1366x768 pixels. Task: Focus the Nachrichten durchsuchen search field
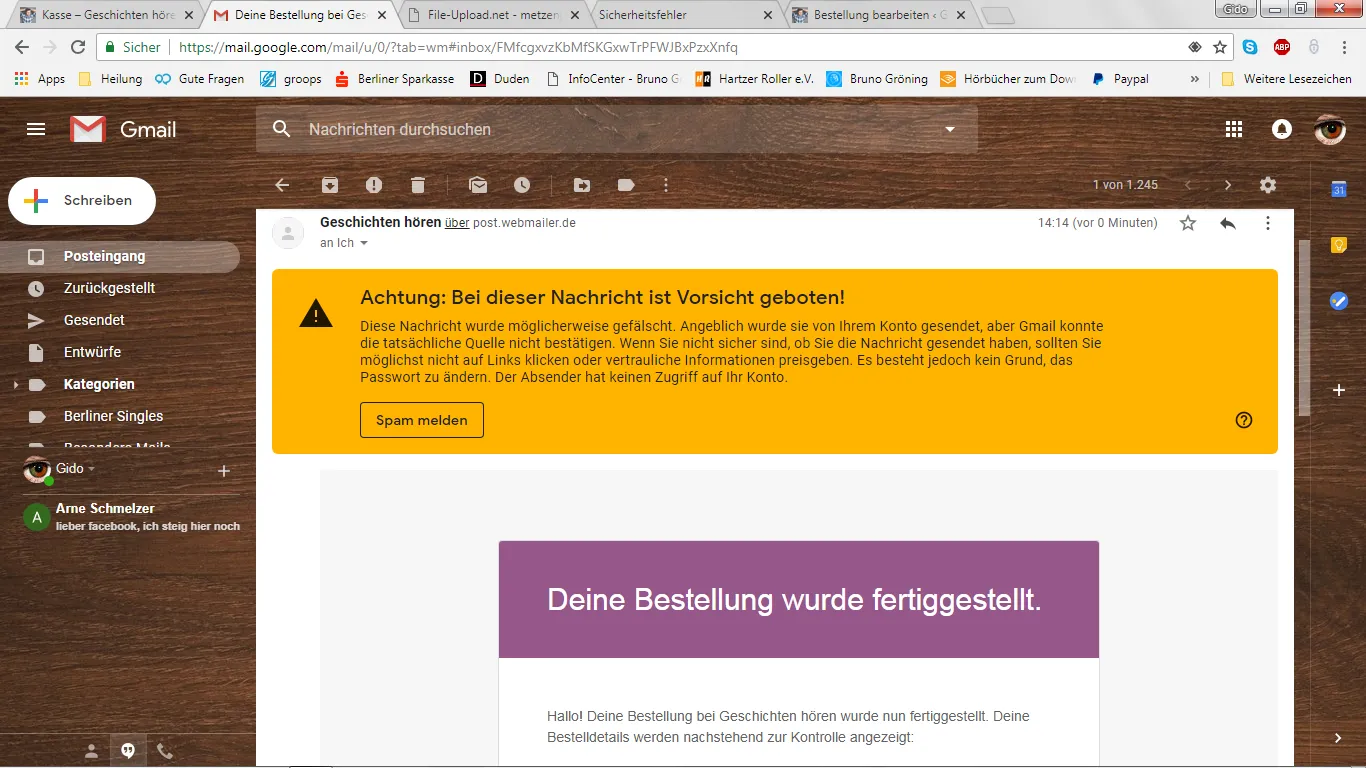pos(616,129)
